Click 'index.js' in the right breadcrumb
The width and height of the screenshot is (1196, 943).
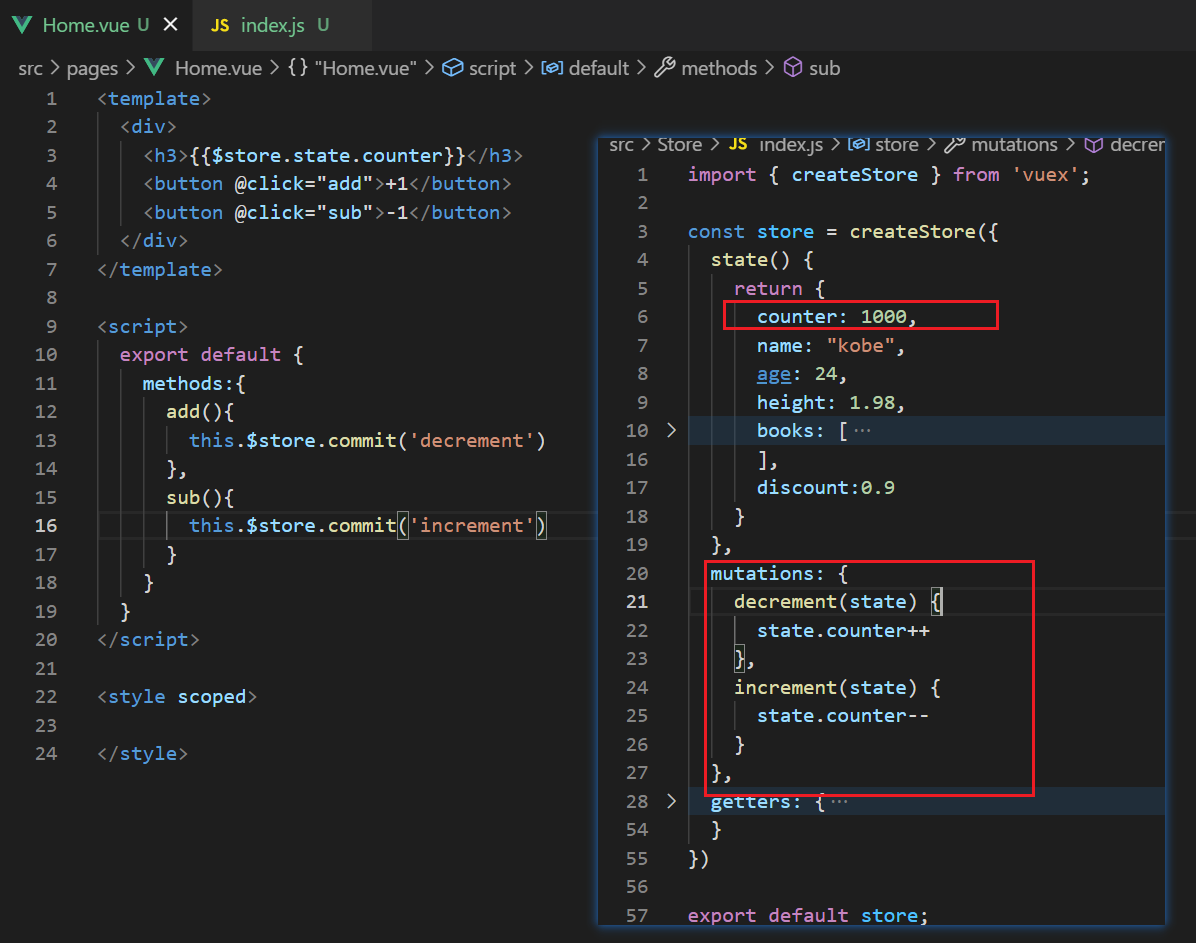click(x=790, y=145)
